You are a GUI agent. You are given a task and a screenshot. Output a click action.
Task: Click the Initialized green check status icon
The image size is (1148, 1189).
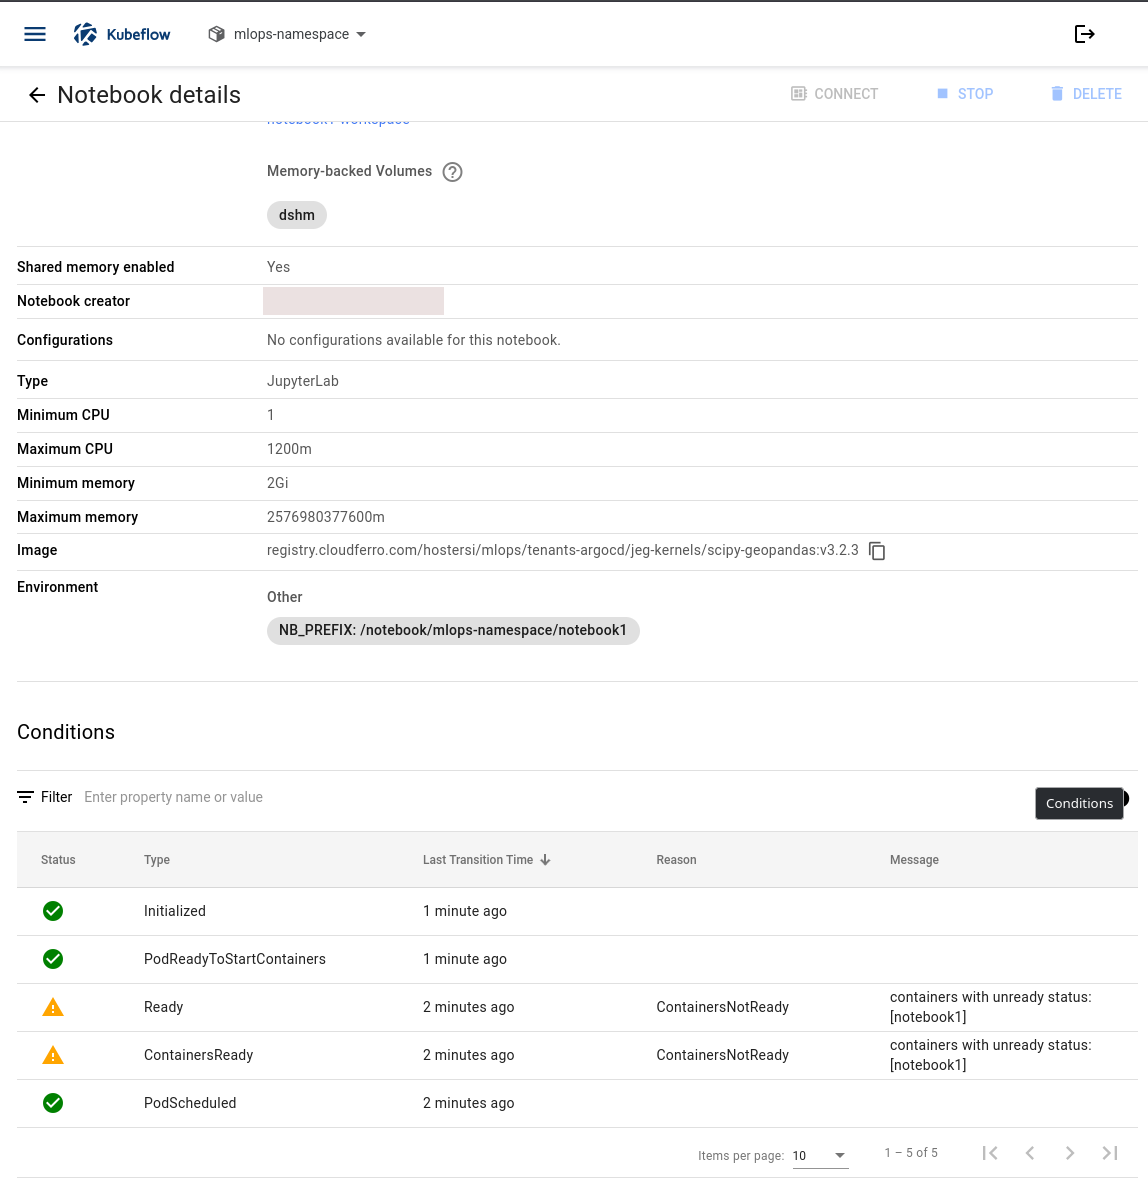[53, 911]
